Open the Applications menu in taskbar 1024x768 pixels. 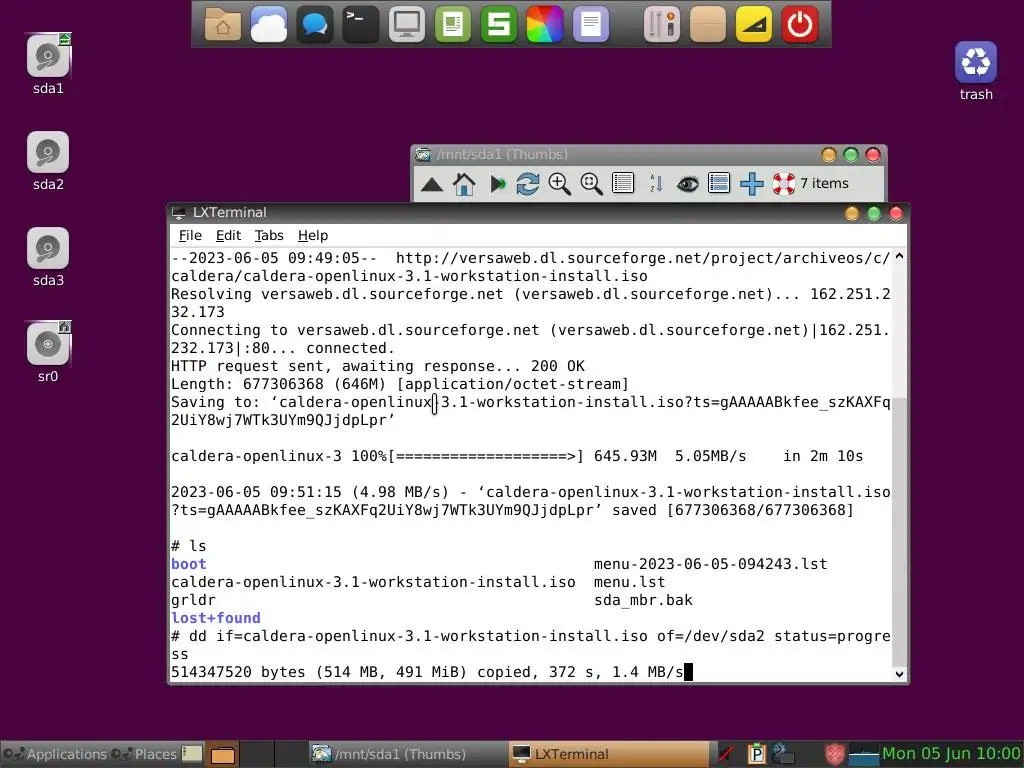(55, 754)
